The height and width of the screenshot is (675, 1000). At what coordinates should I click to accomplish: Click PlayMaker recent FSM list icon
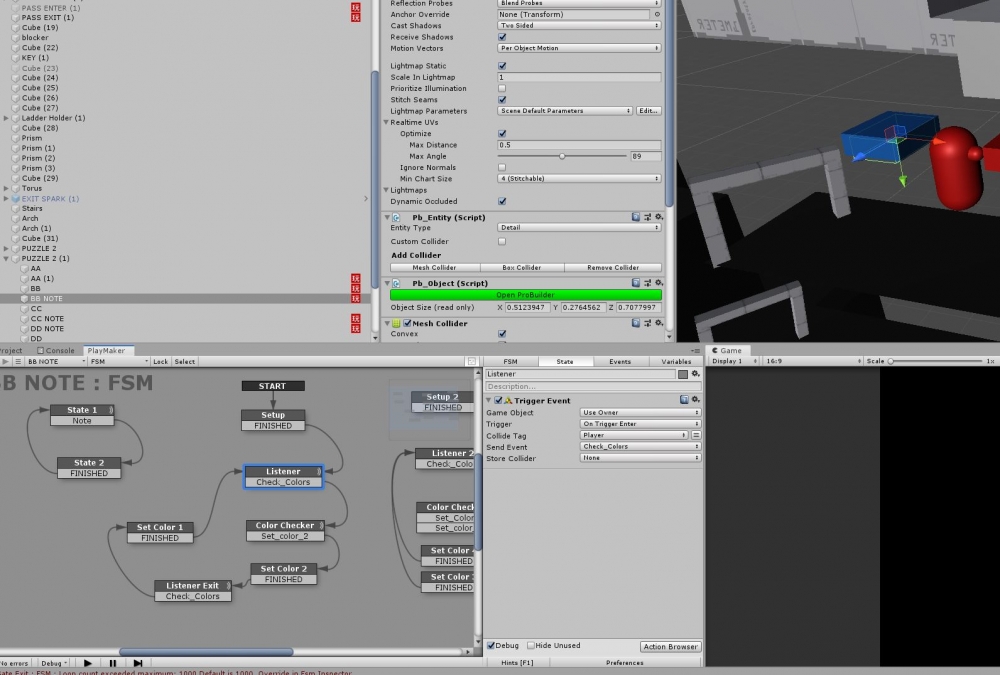coord(18,361)
